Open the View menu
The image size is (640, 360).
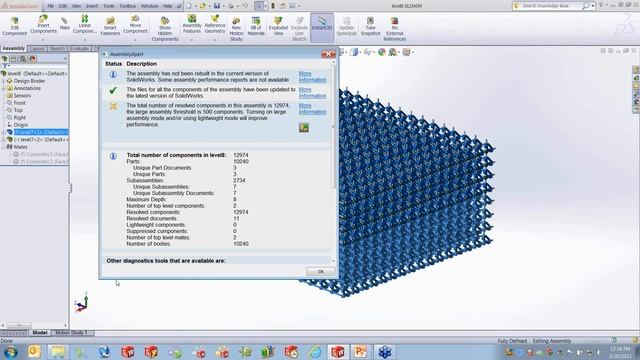coord(76,6)
